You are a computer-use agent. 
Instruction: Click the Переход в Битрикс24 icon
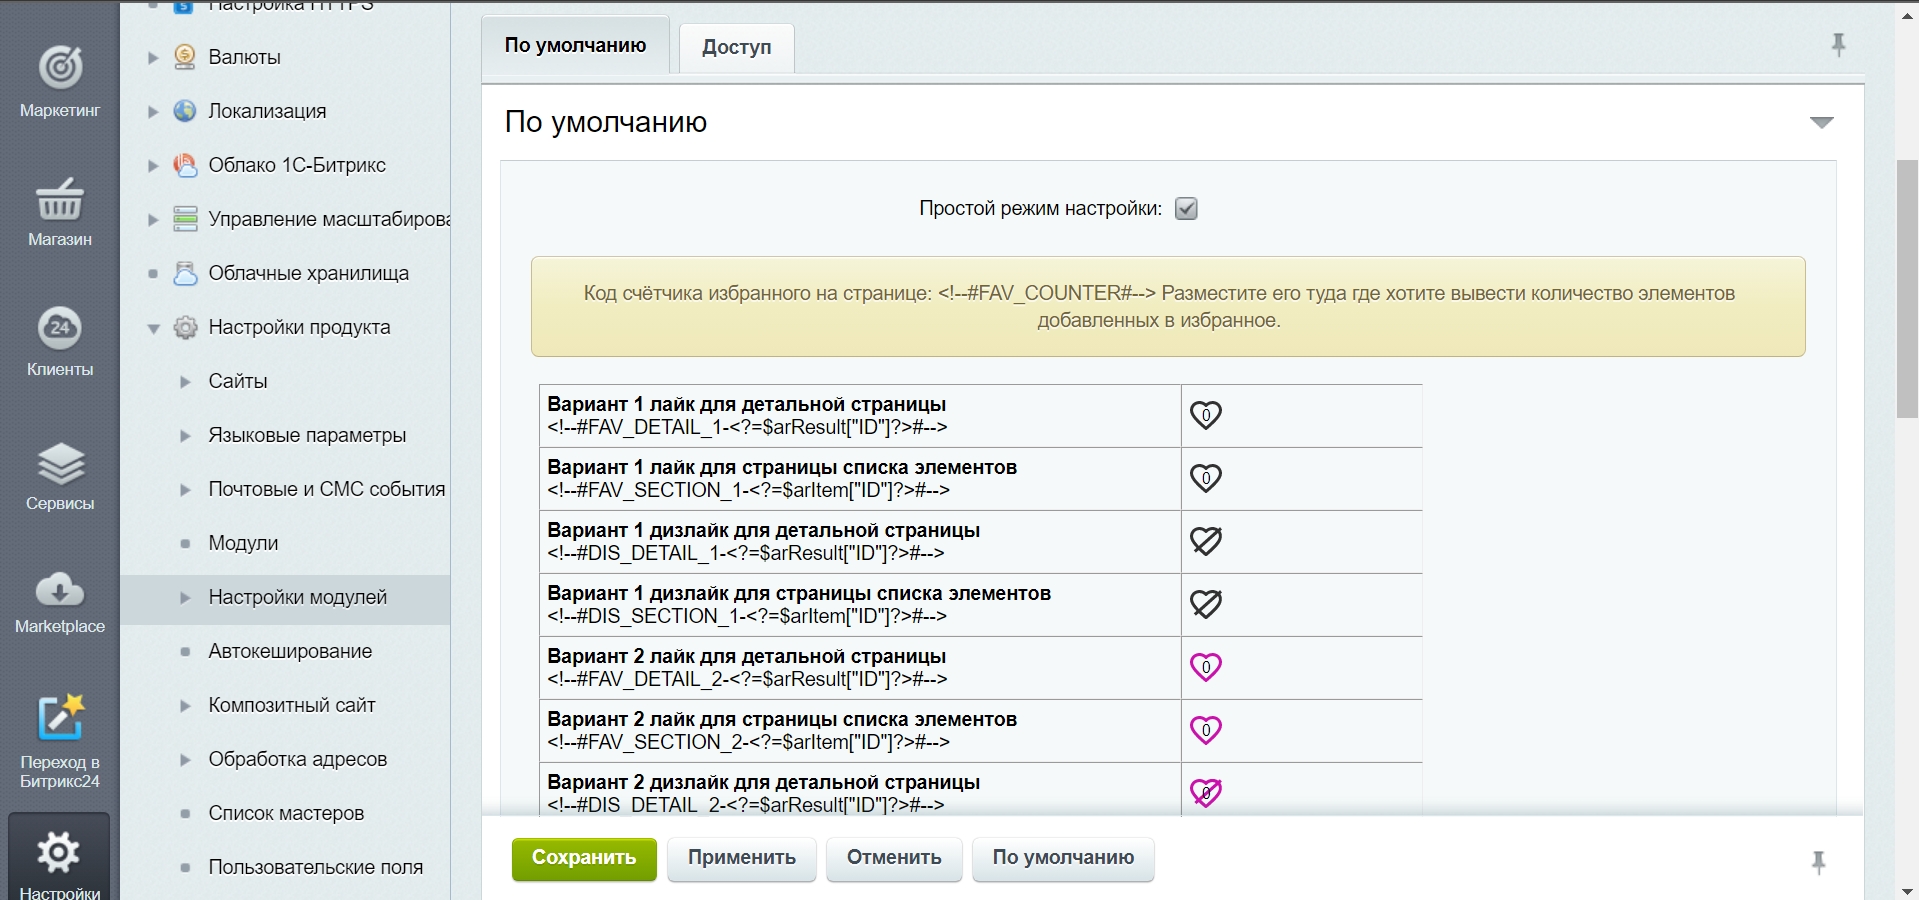click(60, 717)
